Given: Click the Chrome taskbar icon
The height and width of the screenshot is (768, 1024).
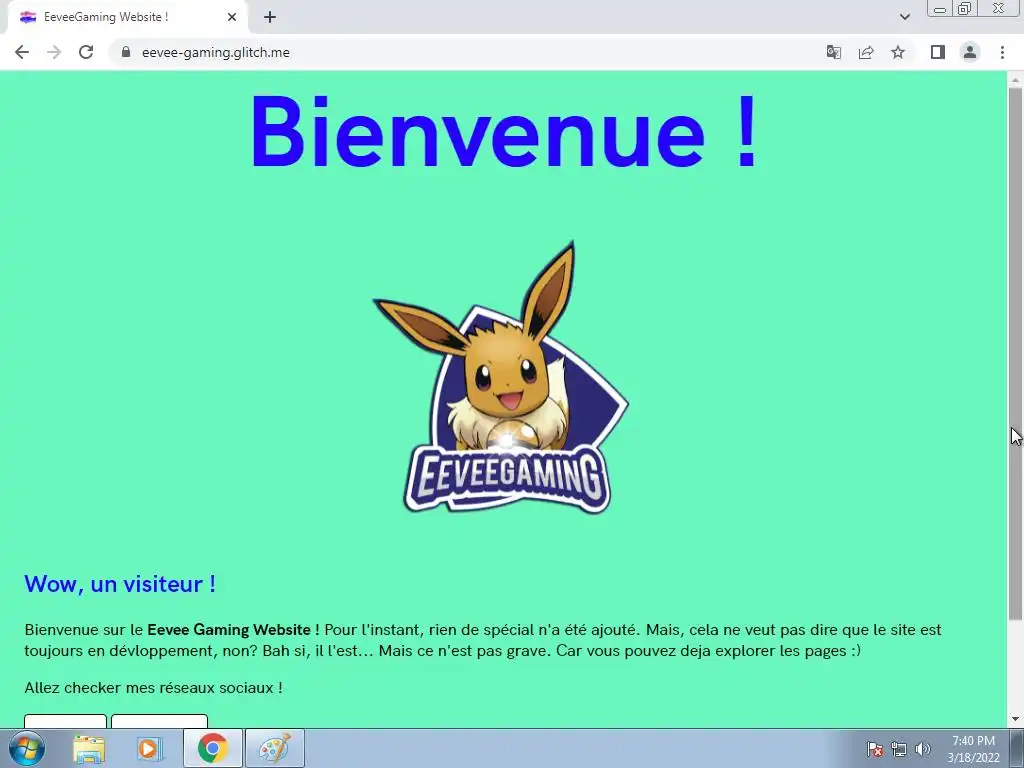Looking at the screenshot, I should click(x=213, y=748).
